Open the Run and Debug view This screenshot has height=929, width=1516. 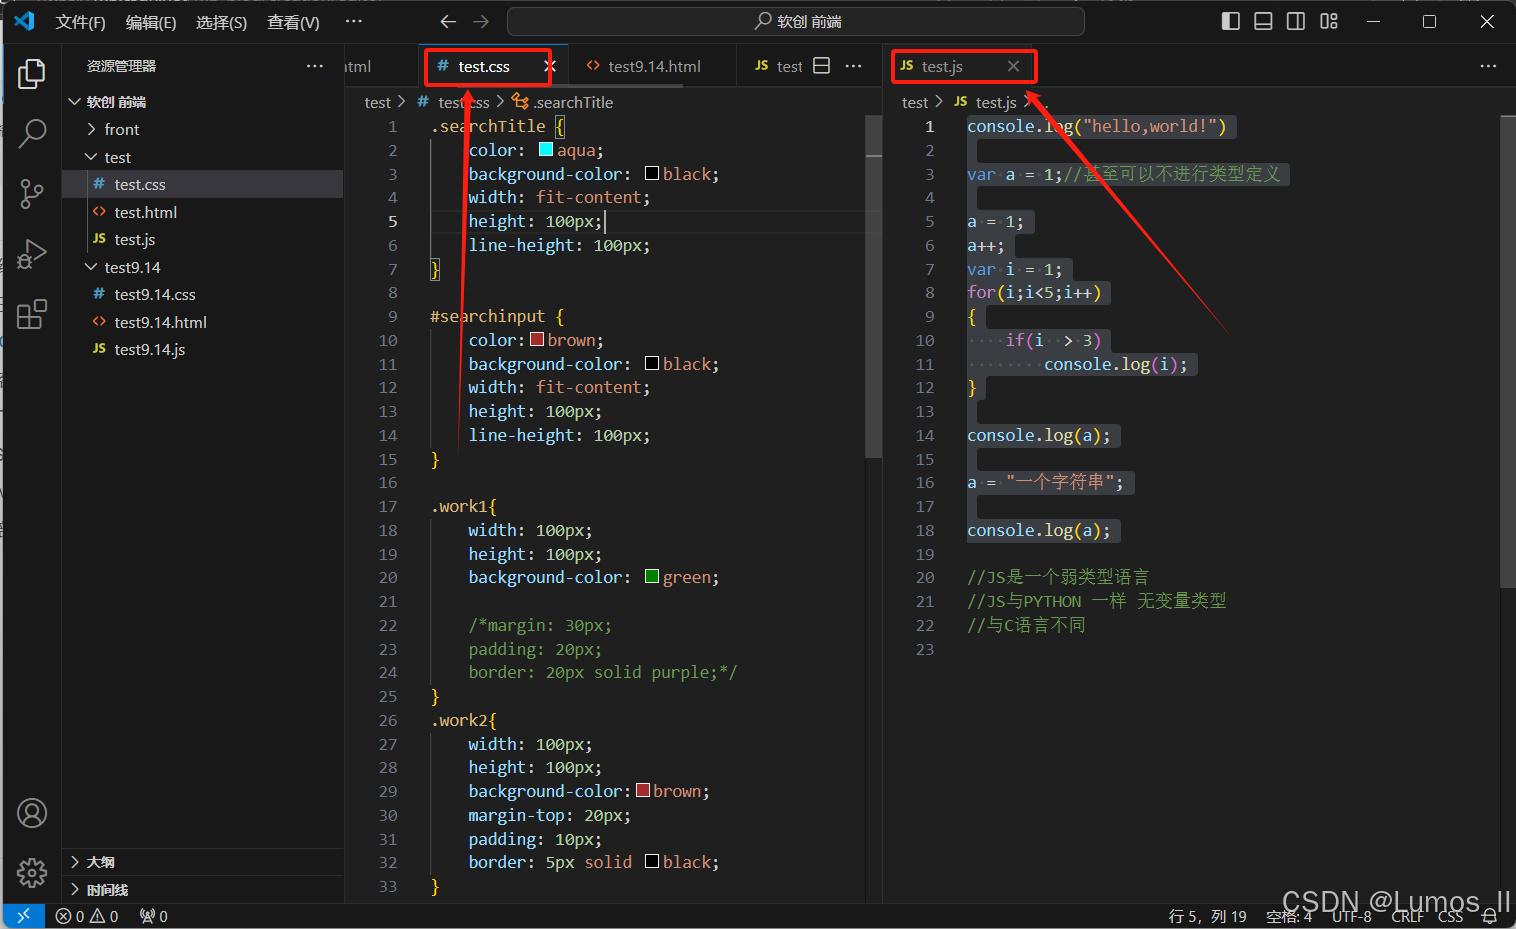click(32, 254)
